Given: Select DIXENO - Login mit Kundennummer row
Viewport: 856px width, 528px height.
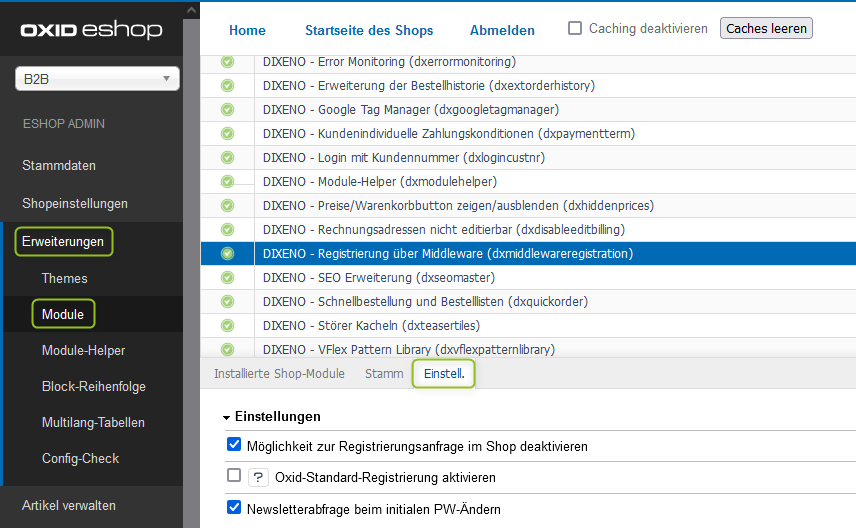Looking at the screenshot, I should tap(528, 158).
